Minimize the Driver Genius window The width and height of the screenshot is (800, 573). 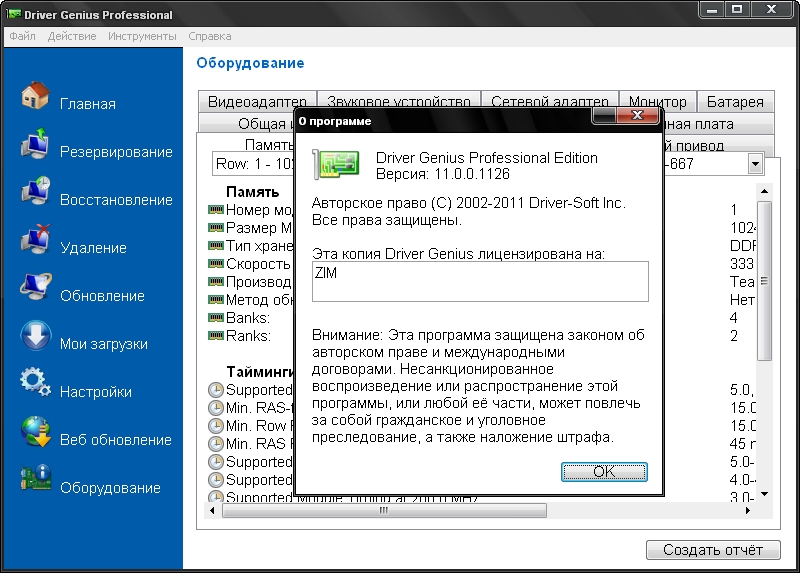713,10
